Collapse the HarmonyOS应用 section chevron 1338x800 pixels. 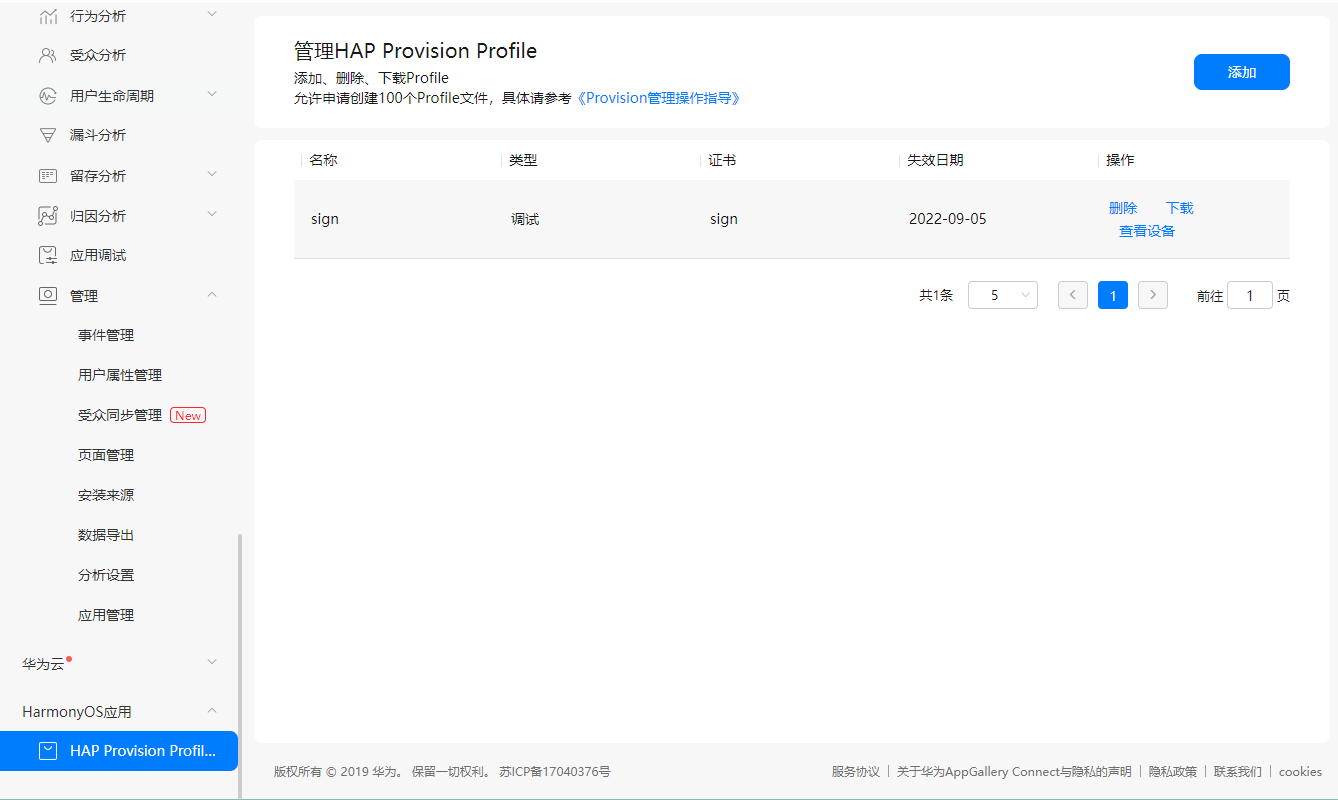[x=211, y=711]
